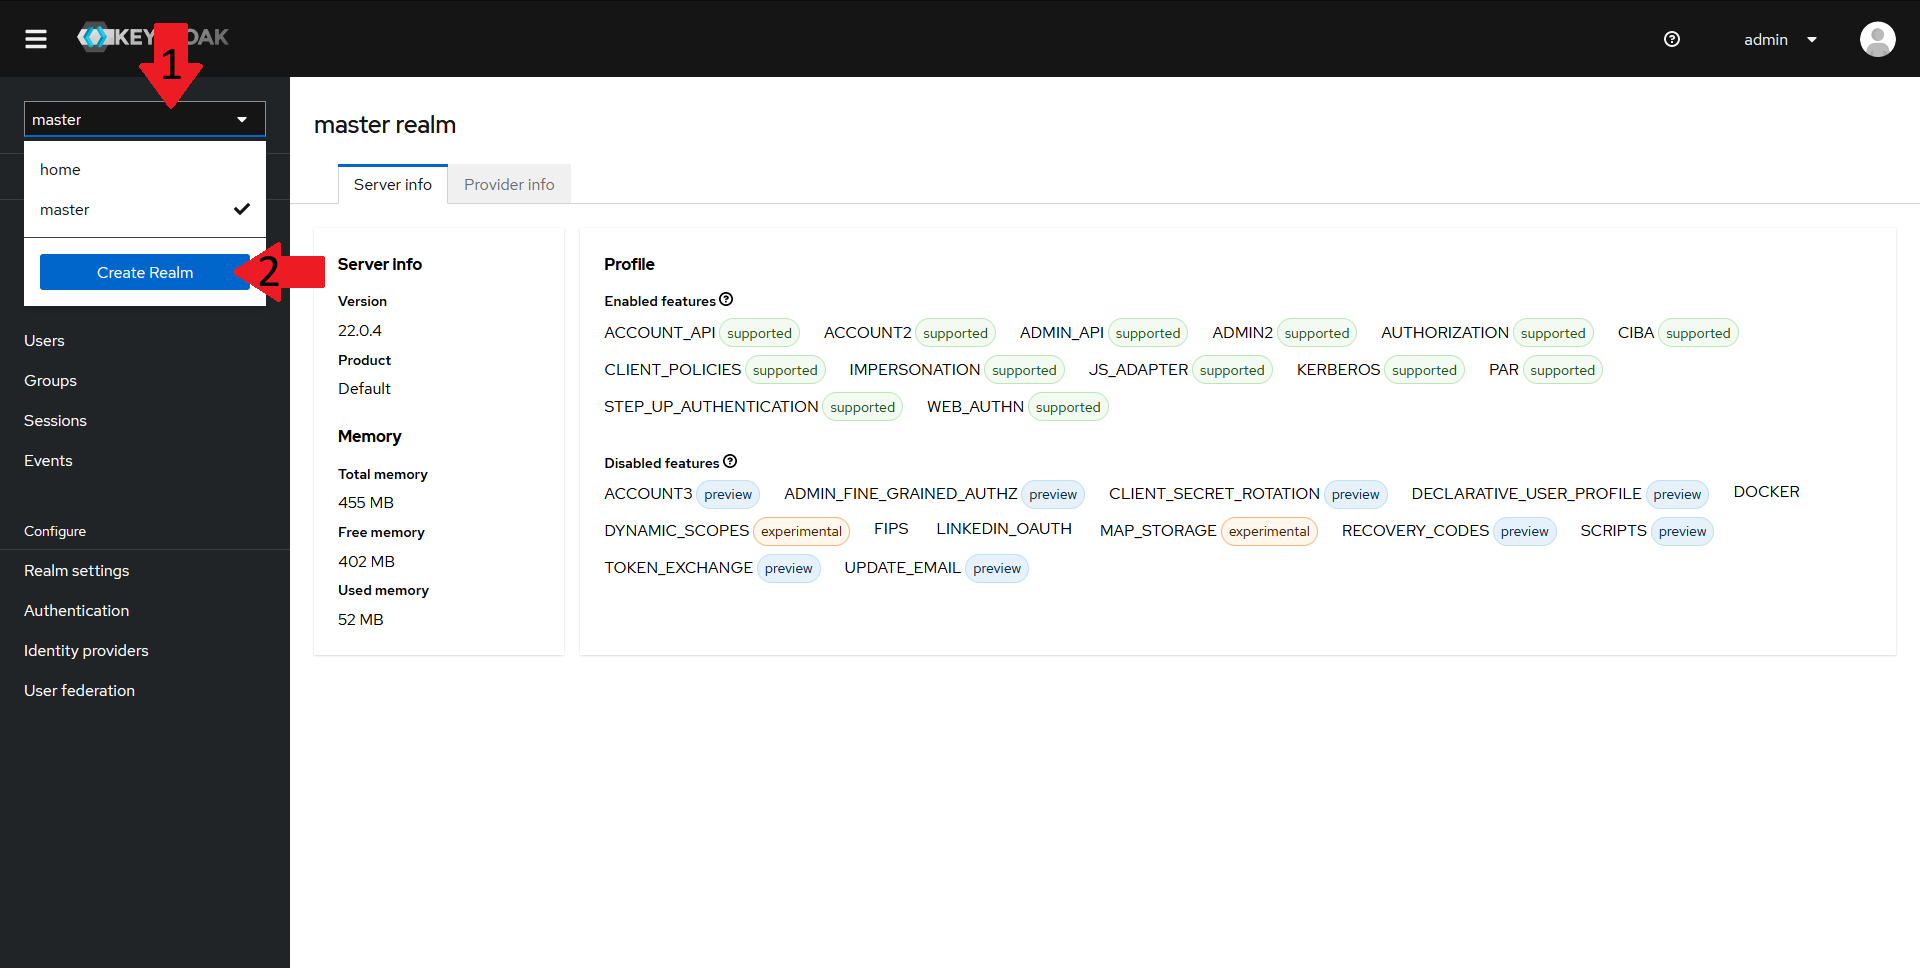Click the version value 22.0.4
Viewport: 1920px width, 968px height.
point(360,330)
